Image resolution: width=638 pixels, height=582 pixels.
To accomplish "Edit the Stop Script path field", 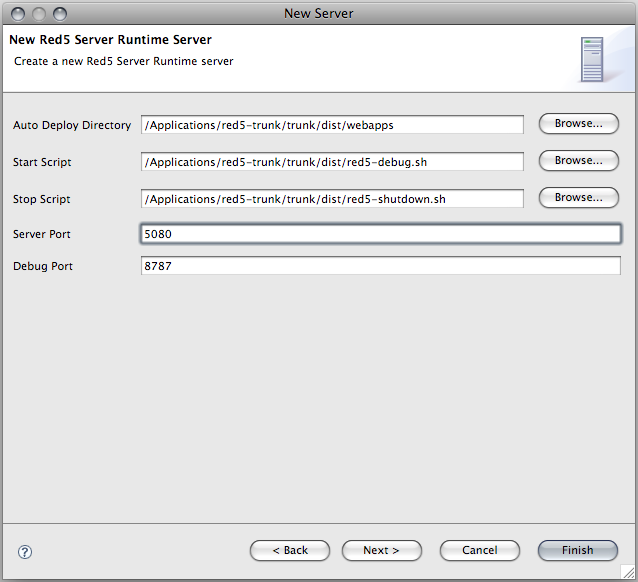I will click(332, 199).
